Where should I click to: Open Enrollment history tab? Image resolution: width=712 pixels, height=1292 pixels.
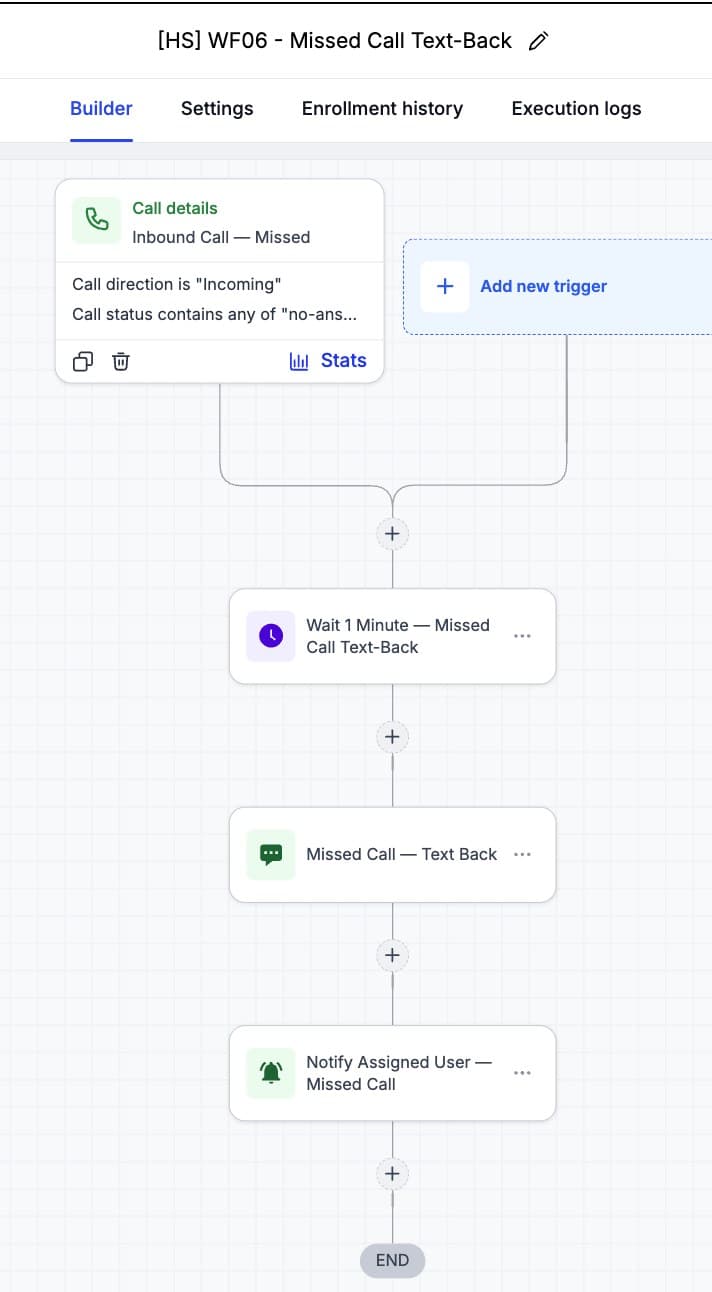382,108
